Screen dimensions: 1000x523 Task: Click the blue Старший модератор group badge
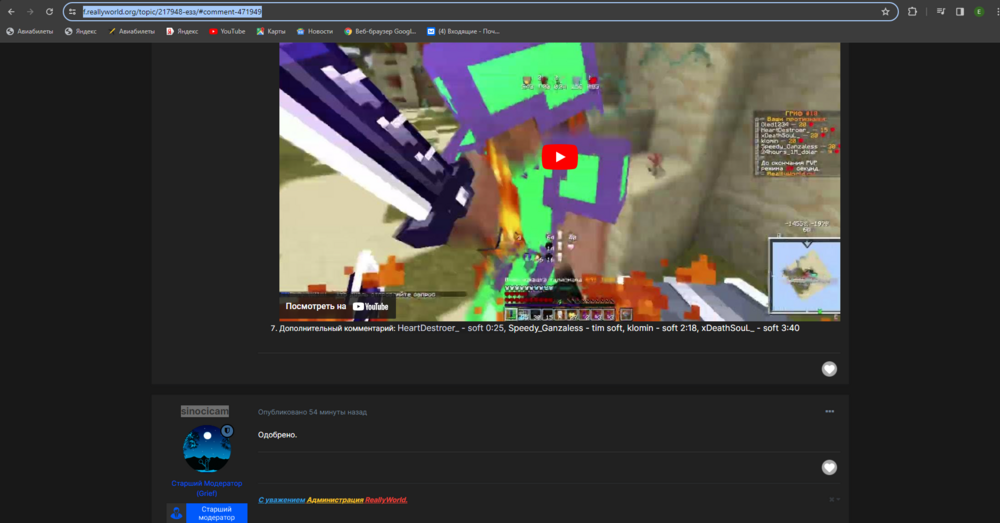coord(207,513)
